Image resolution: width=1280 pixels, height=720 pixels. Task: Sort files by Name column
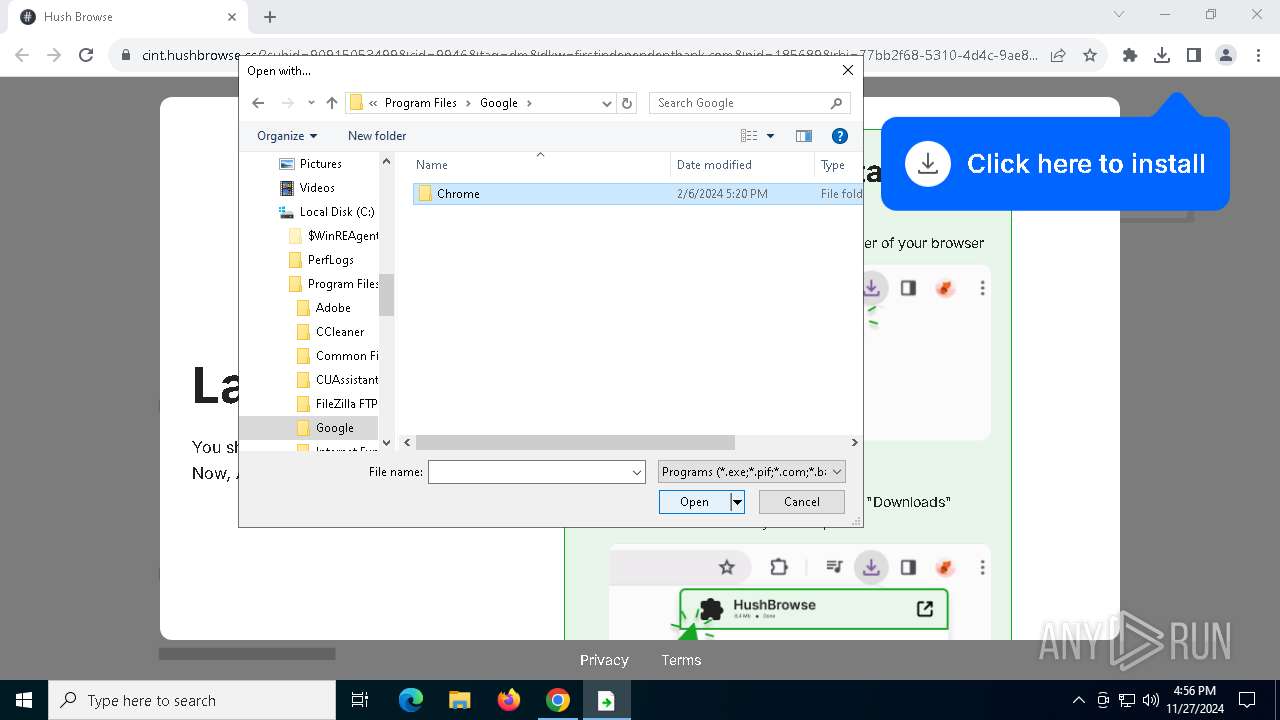[540, 165]
